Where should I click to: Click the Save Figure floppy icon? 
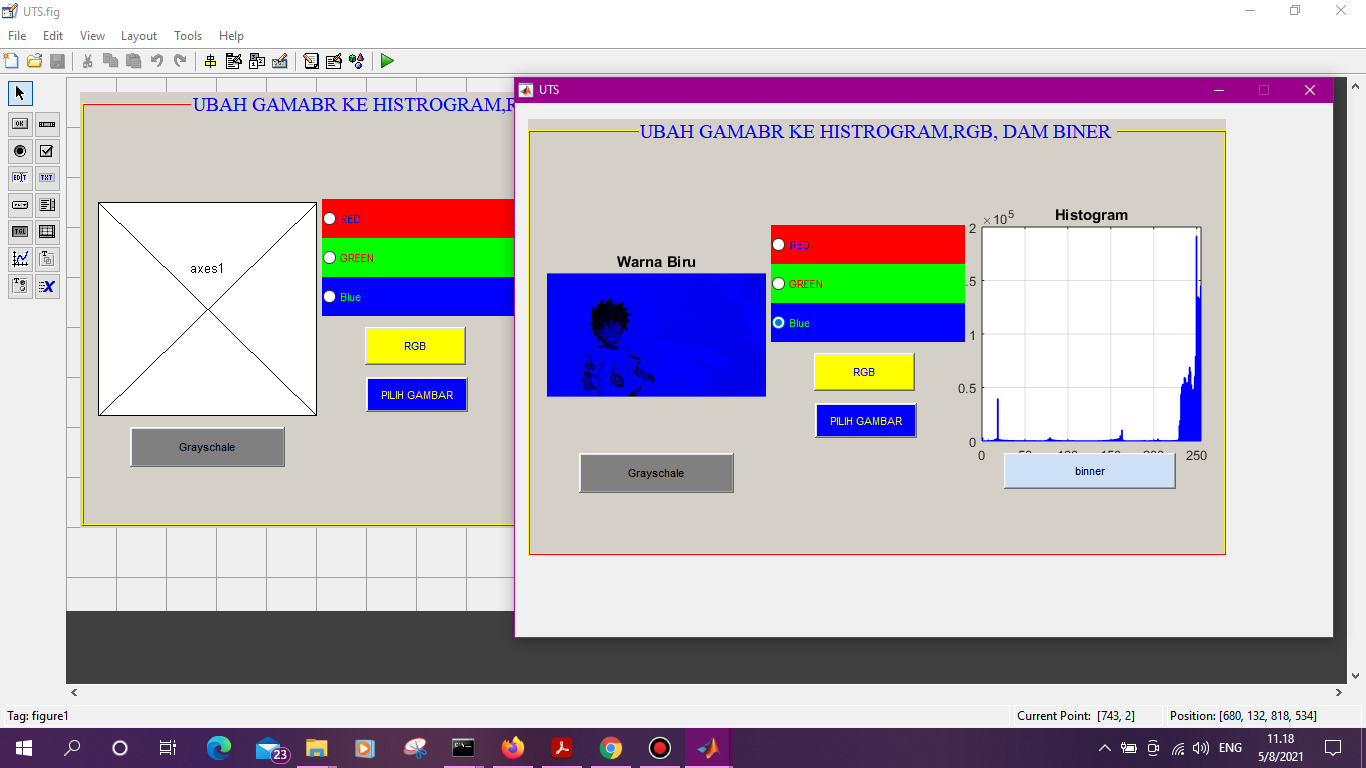tap(57, 61)
